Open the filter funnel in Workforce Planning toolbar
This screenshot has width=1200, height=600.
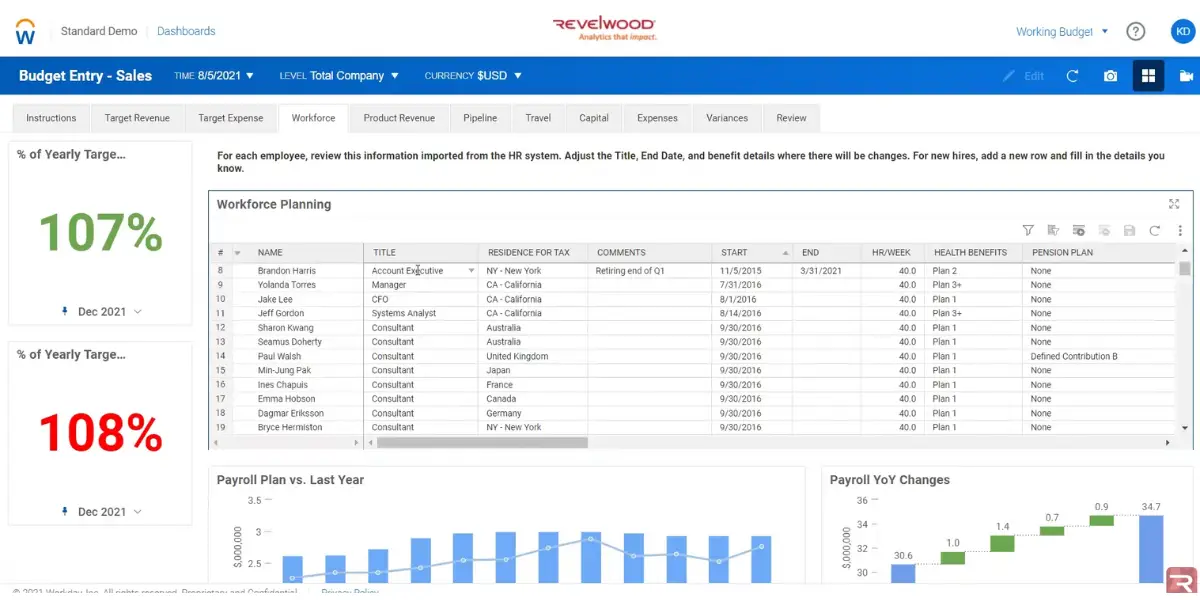1028,230
